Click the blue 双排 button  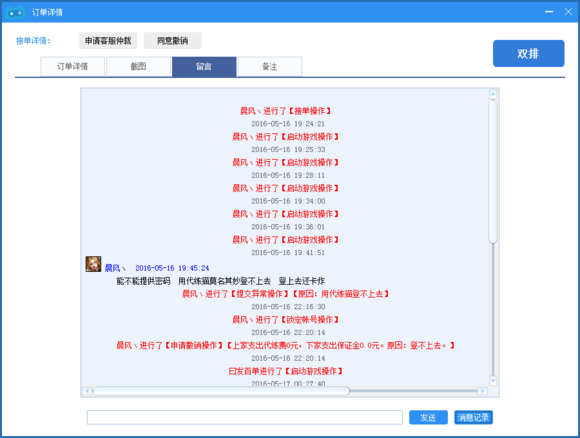pos(528,54)
